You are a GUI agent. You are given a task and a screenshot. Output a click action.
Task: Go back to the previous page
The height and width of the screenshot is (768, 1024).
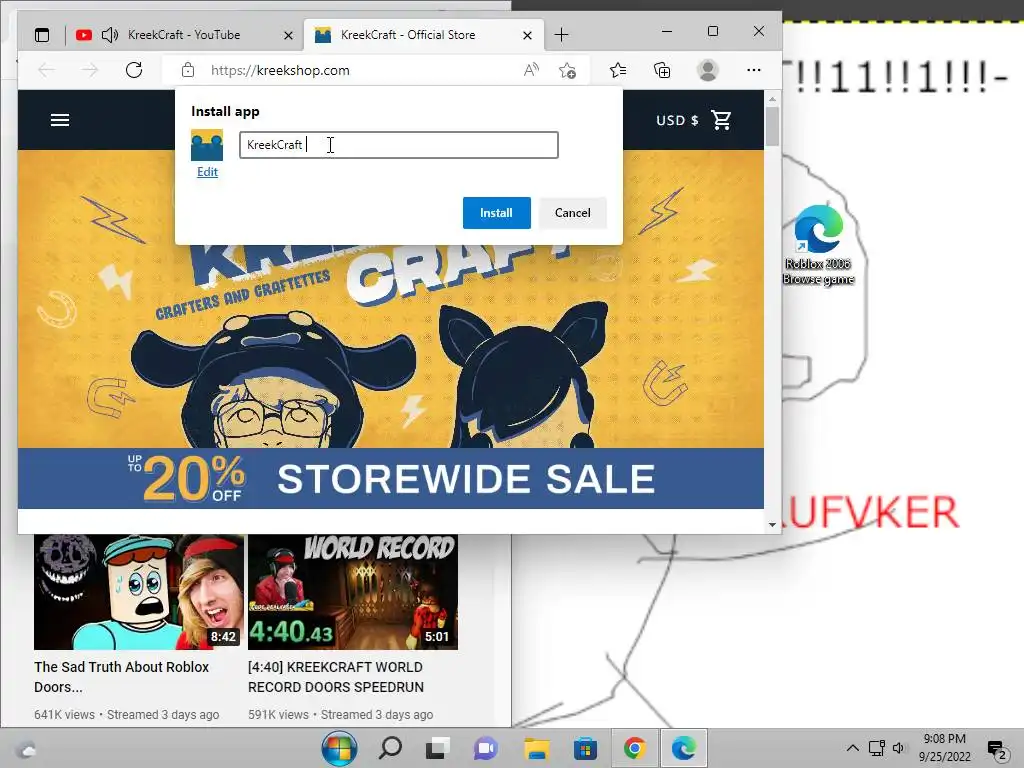[46, 70]
